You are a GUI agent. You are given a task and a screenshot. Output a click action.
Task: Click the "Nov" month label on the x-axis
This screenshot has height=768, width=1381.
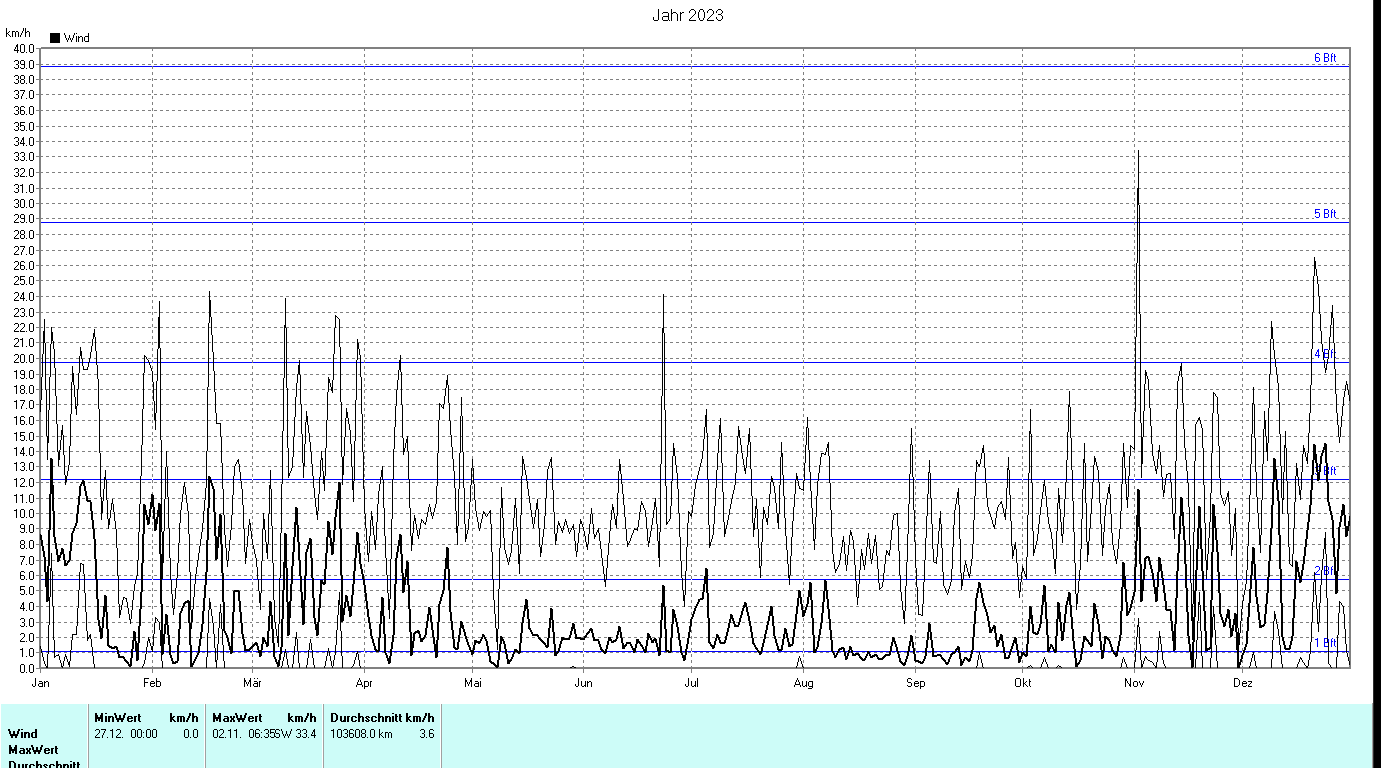pyautogui.click(x=1134, y=683)
